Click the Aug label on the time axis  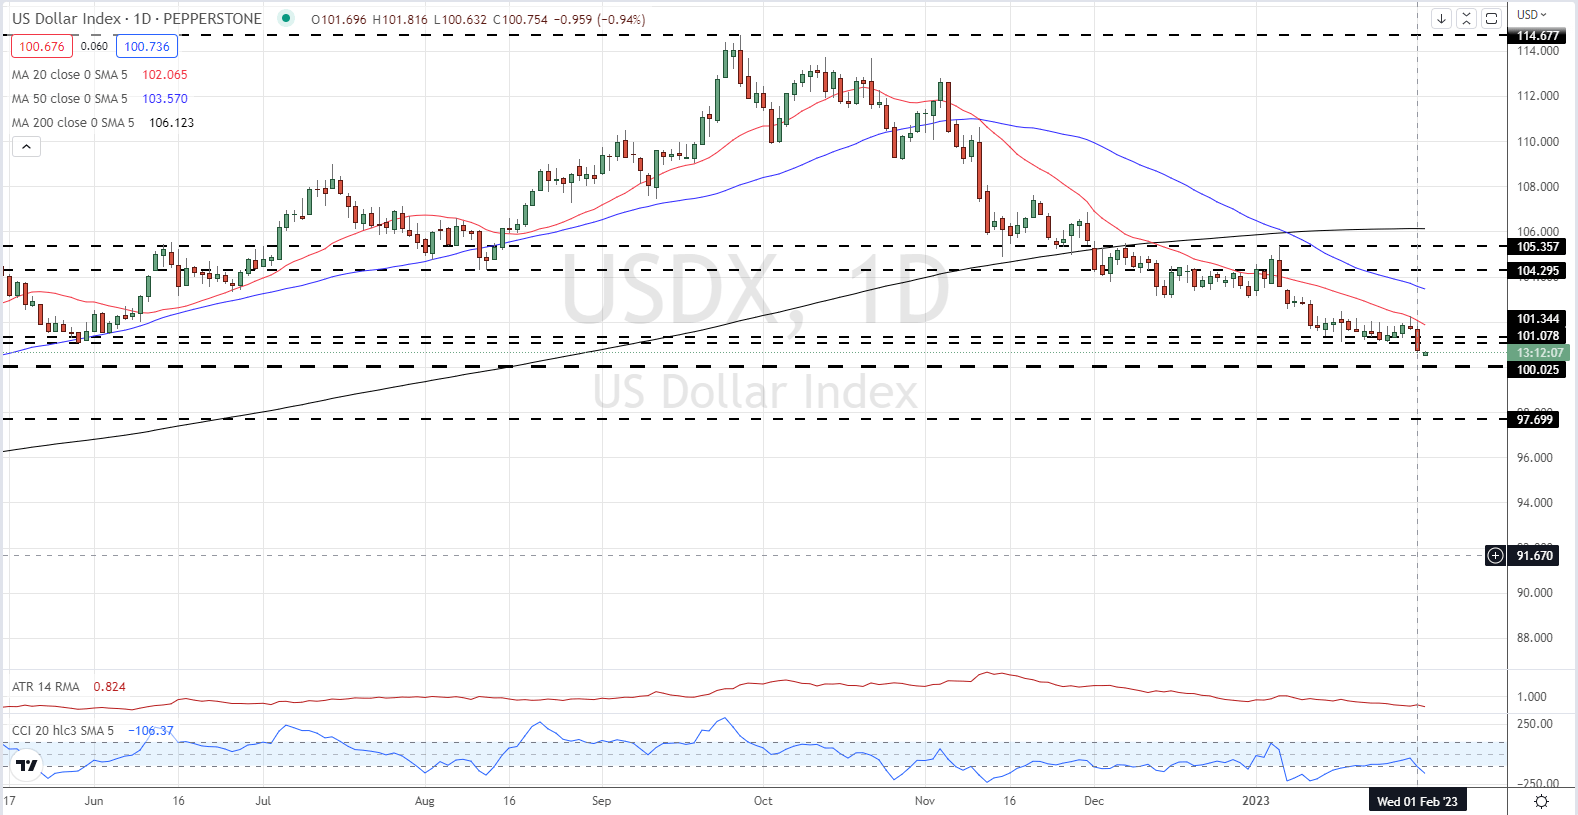tap(425, 801)
